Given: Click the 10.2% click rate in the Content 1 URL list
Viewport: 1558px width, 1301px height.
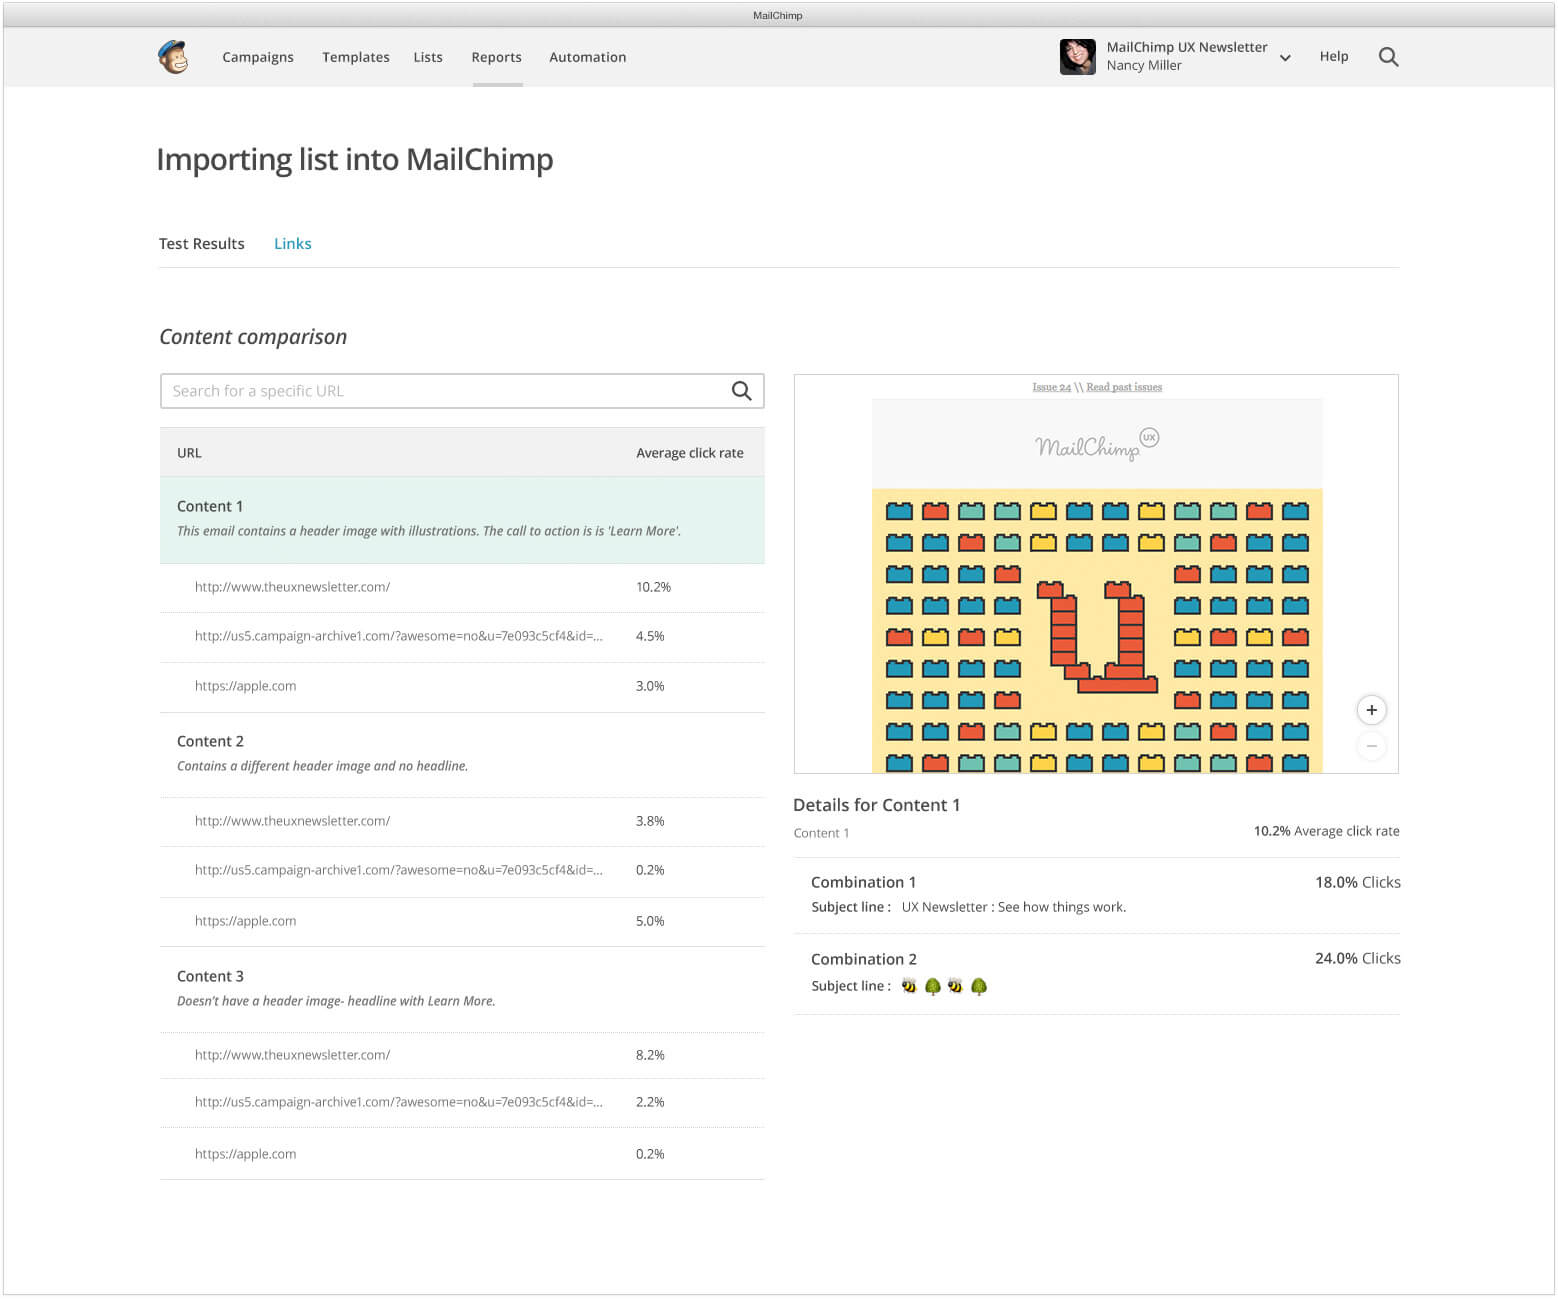Looking at the screenshot, I should click(653, 587).
